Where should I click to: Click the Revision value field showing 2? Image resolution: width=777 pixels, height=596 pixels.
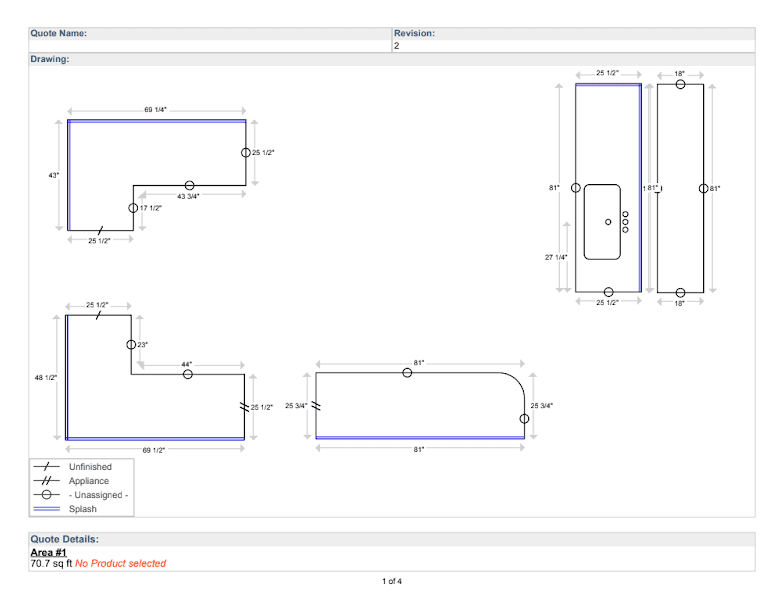click(x=572, y=46)
